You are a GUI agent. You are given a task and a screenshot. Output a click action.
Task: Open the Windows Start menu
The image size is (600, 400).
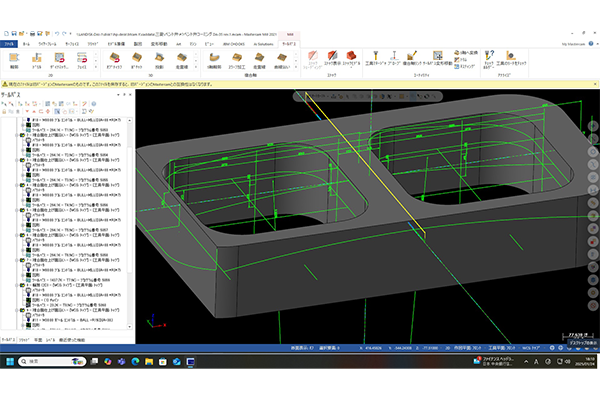point(10,361)
